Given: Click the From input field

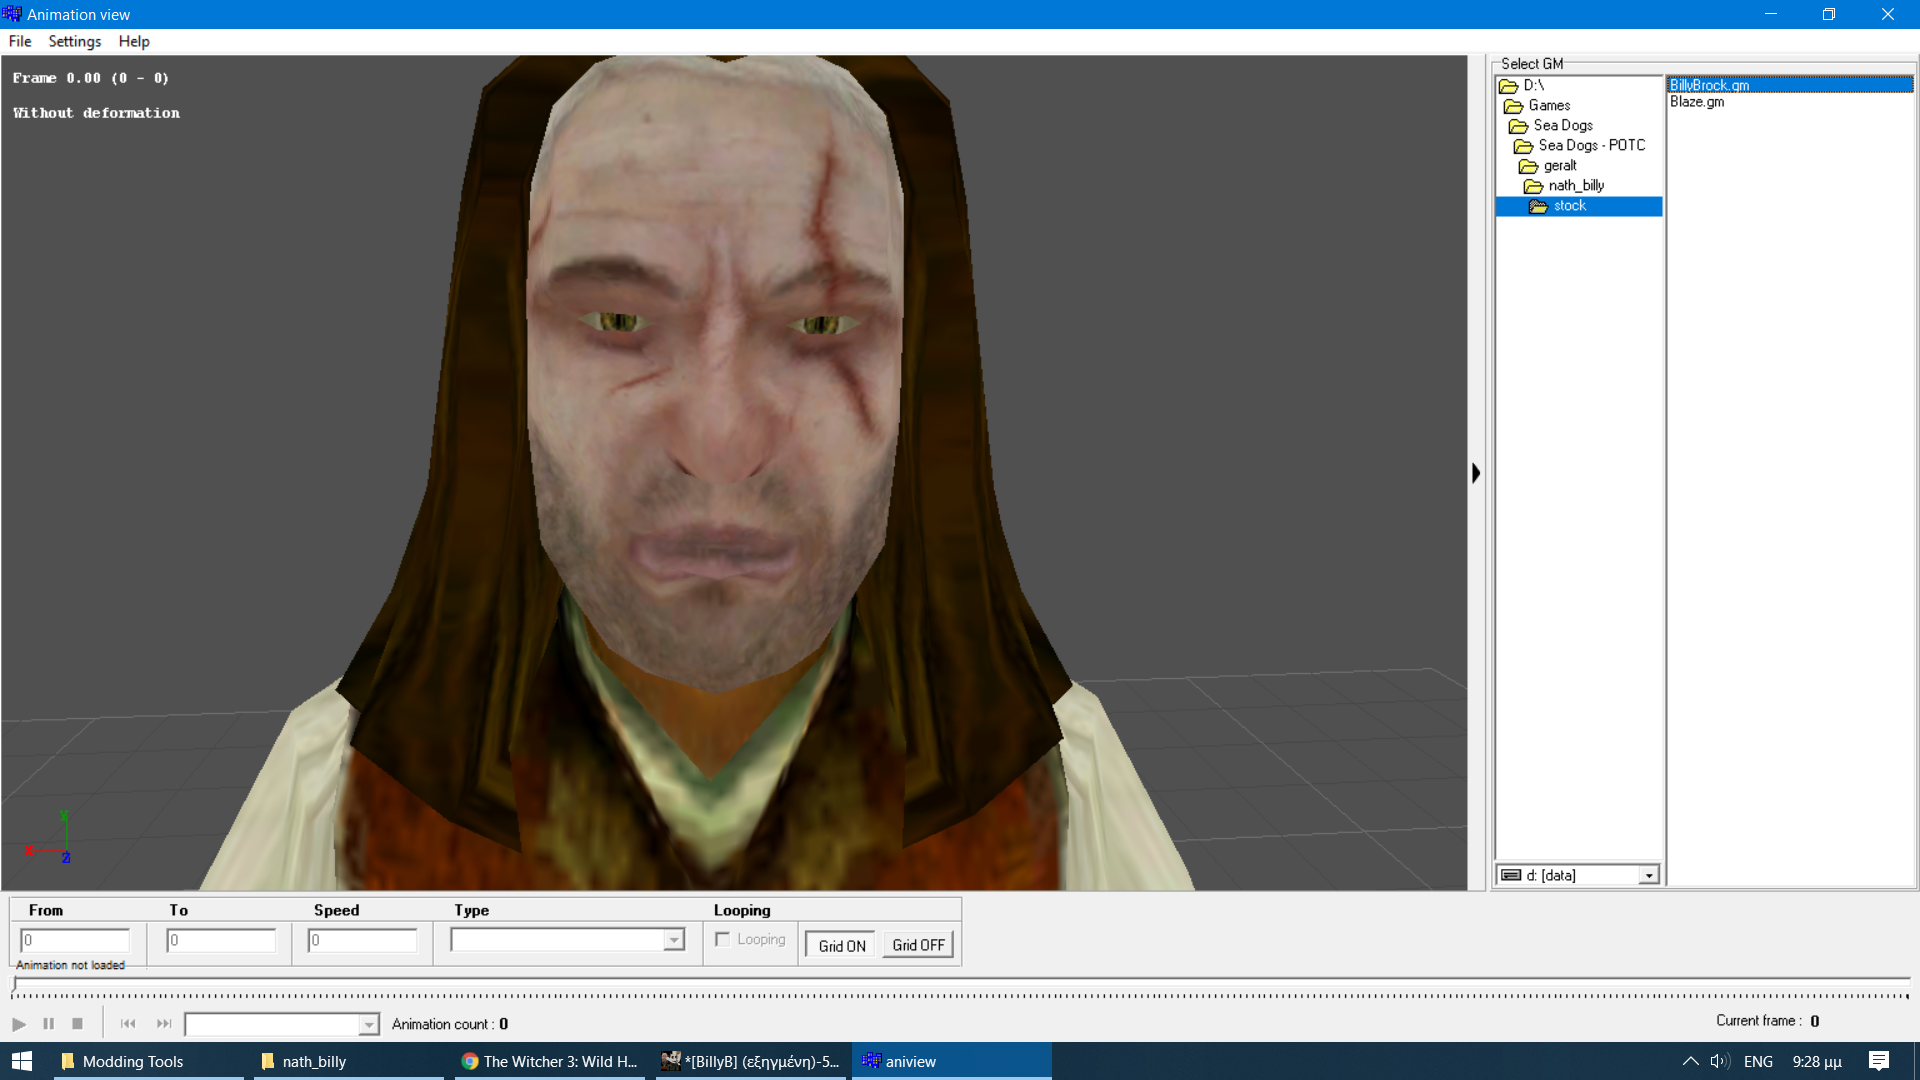Looking at the screenshot, I should coord(75,940).
